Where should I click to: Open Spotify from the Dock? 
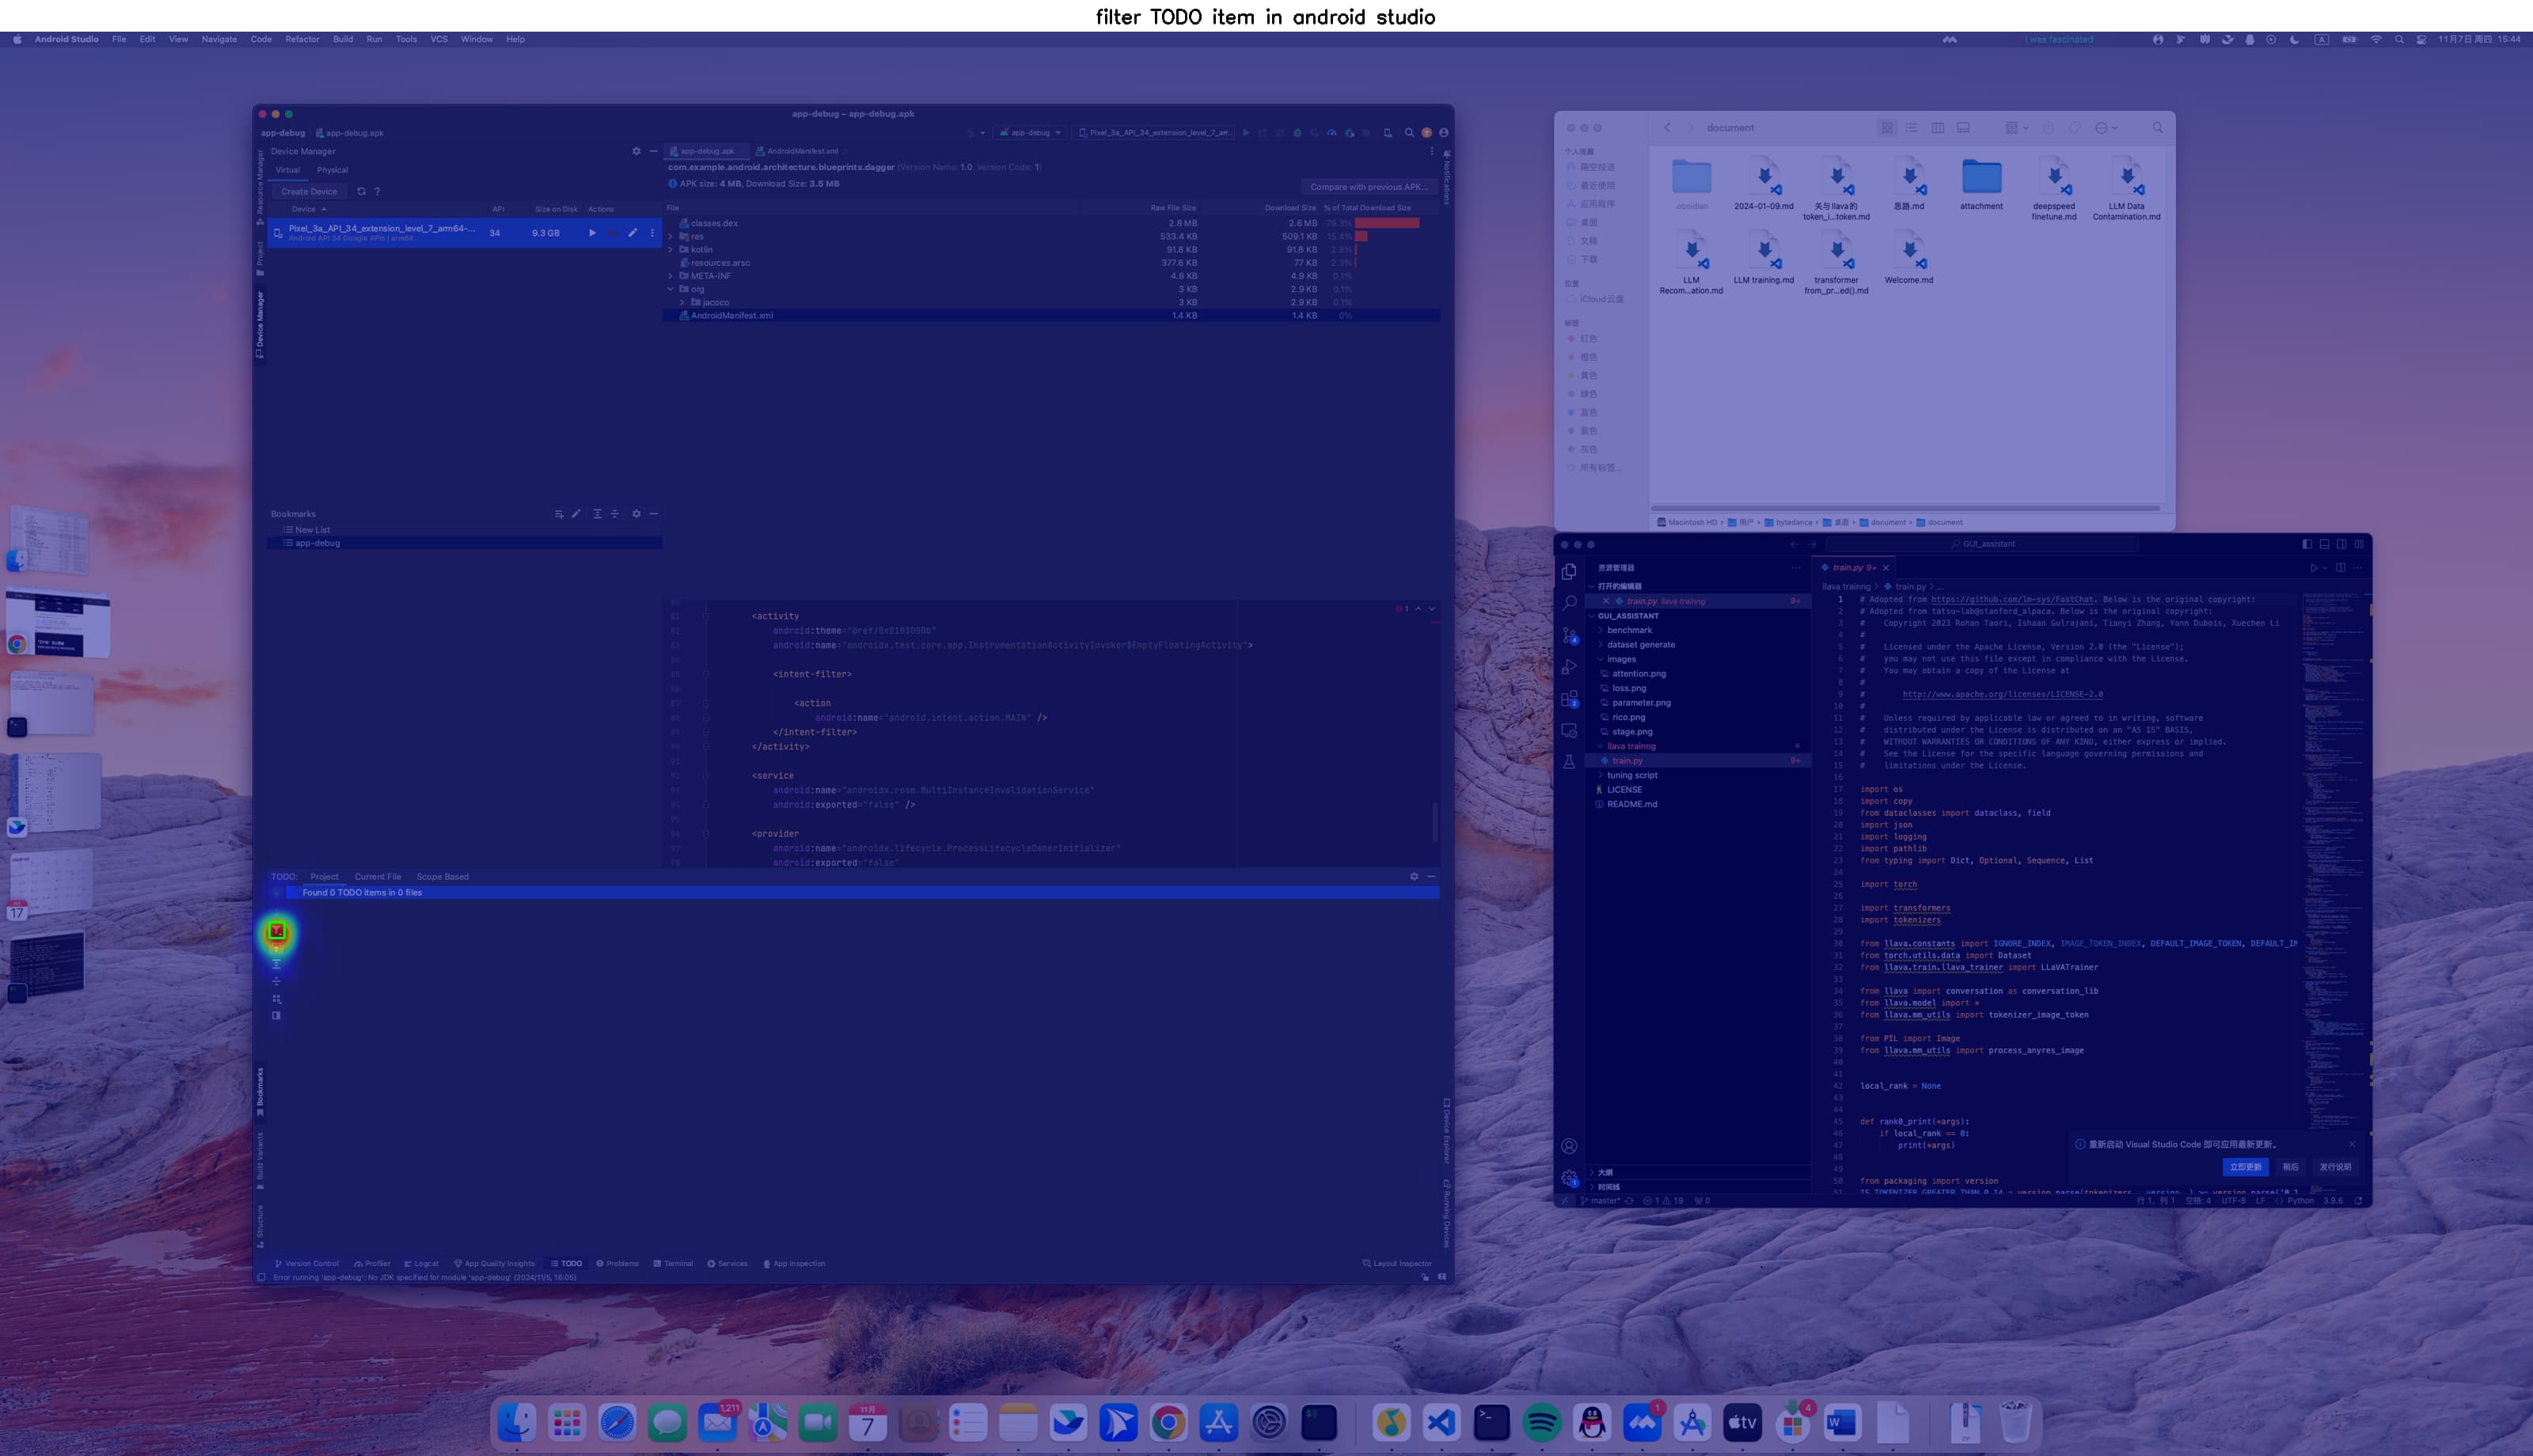tap(1542, 1422)
